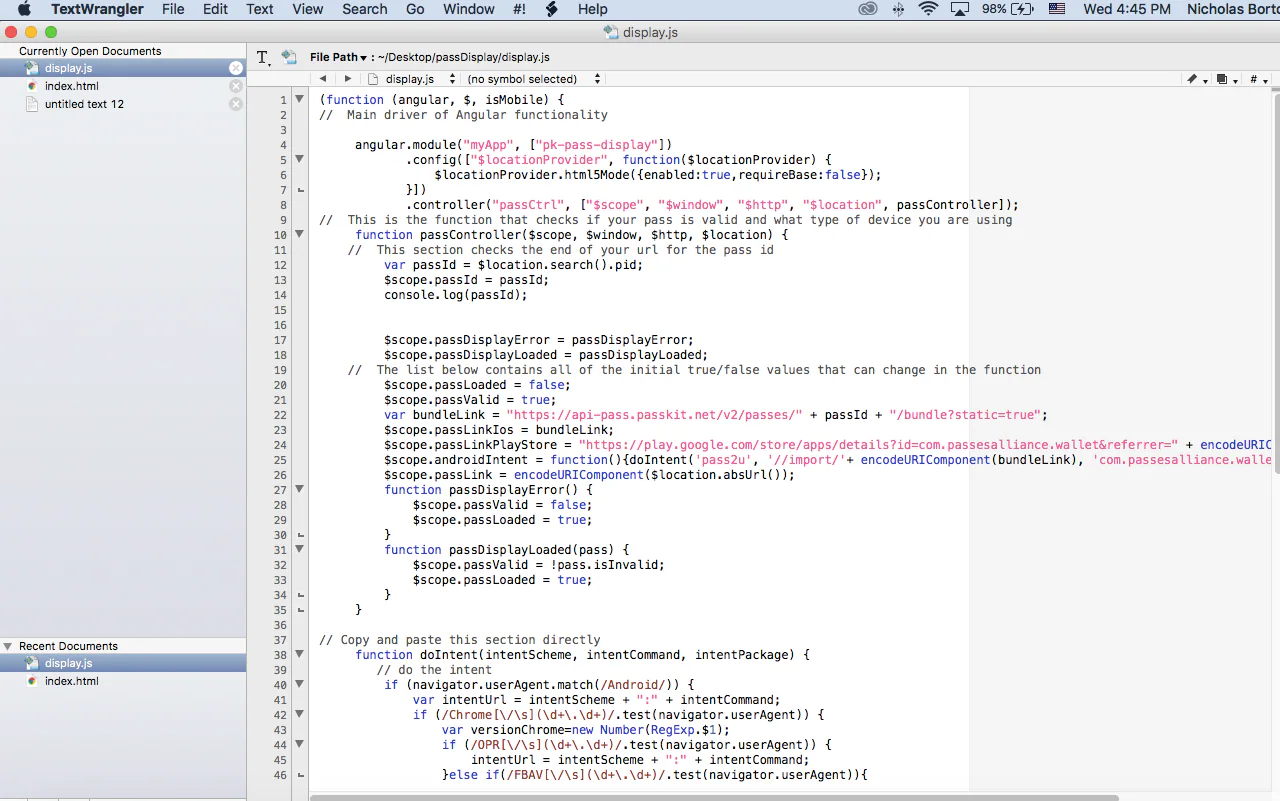Click the battery 98% status item
The height and width of the screenshot is (801, 1280).
point(1008,9)
